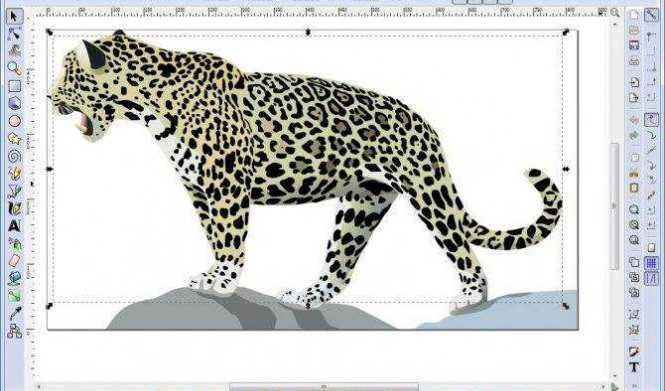Click the right-middle selection scale handle
This screenshot has height=391, width=665.
[566, 169]
